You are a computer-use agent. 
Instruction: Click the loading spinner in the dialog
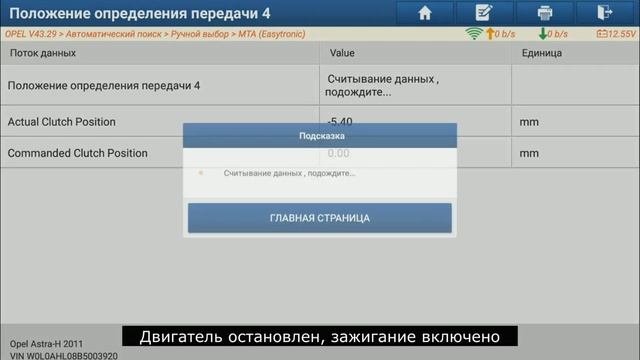tap(200, 173)
